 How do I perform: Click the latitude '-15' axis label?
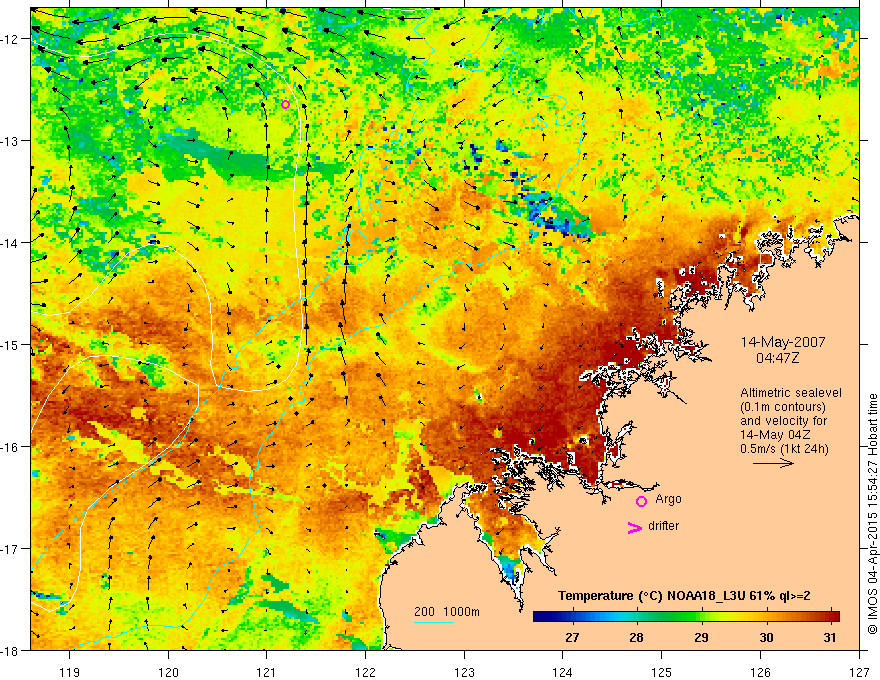click(10, 344)
